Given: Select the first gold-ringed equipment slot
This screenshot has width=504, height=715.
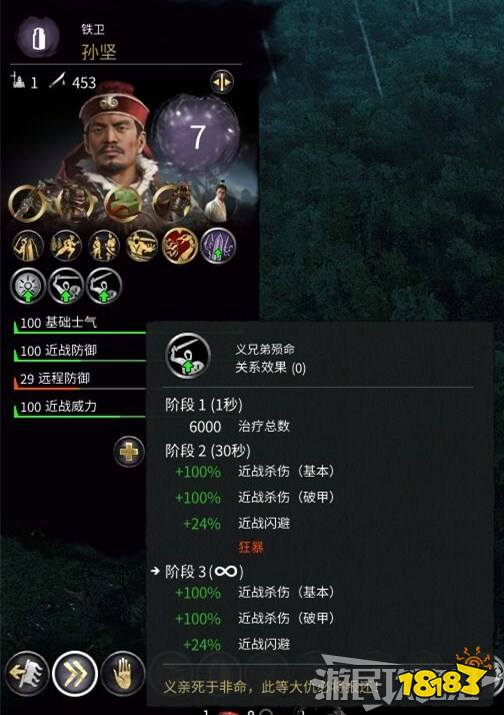Looking at the screenshot, I should pyautogui.click(x=27, y=203).
